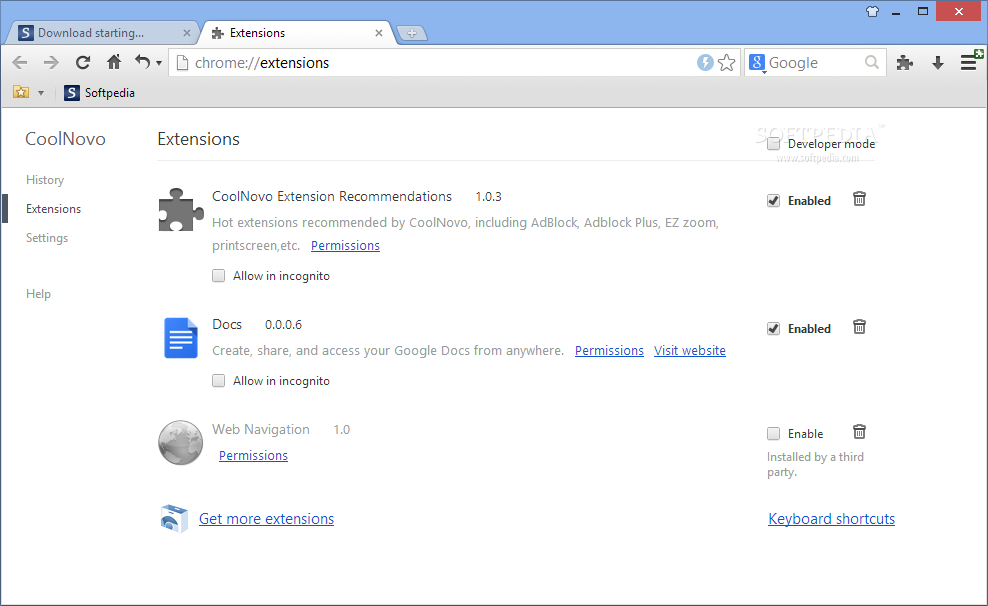Open the undo closed tab dropdown arrow
The image size is (988, 606).
click(x=159, y=63)
